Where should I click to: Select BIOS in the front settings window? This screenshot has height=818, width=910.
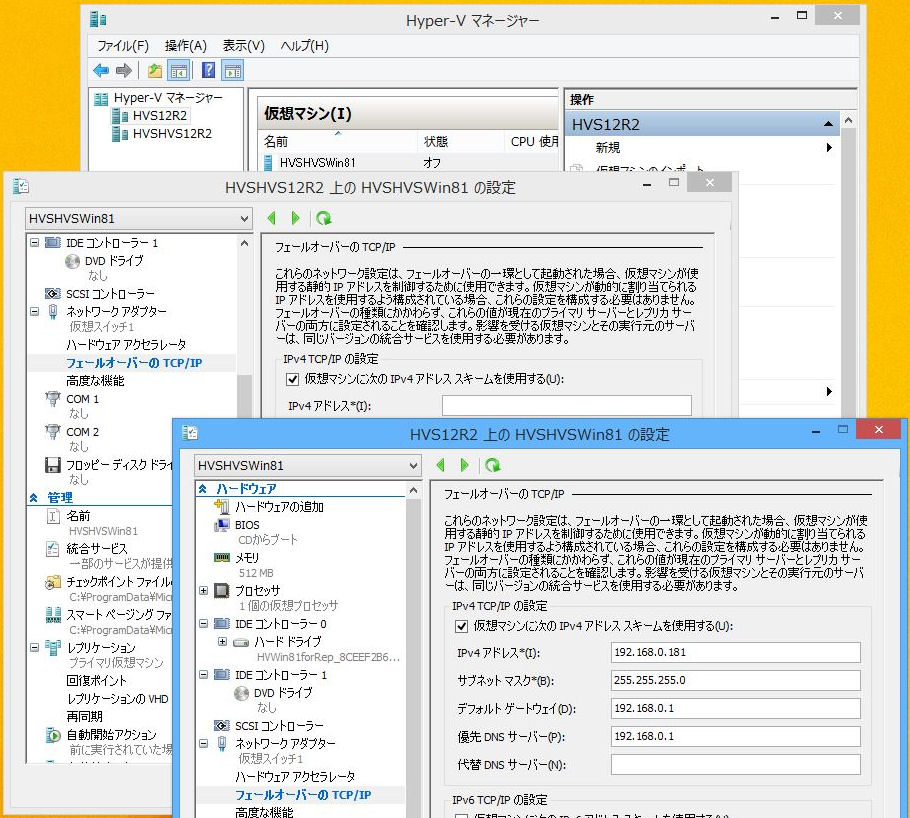247,525
